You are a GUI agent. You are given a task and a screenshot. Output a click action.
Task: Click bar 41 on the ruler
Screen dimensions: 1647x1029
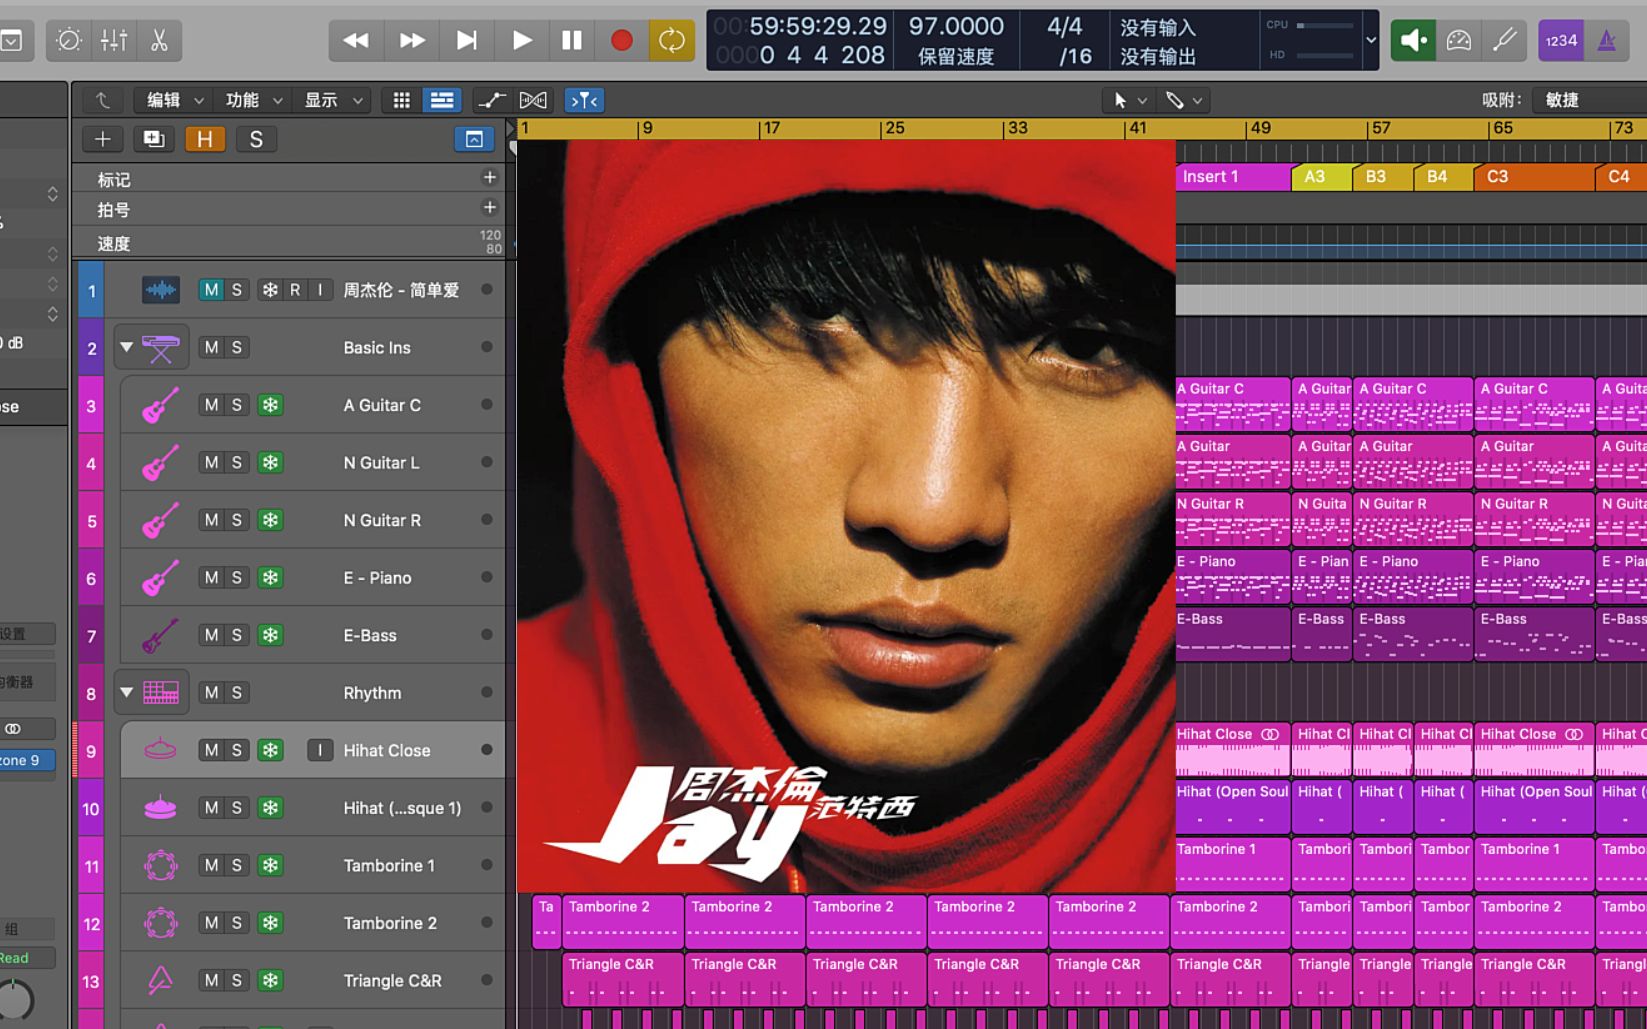[x=1137, y=128]
